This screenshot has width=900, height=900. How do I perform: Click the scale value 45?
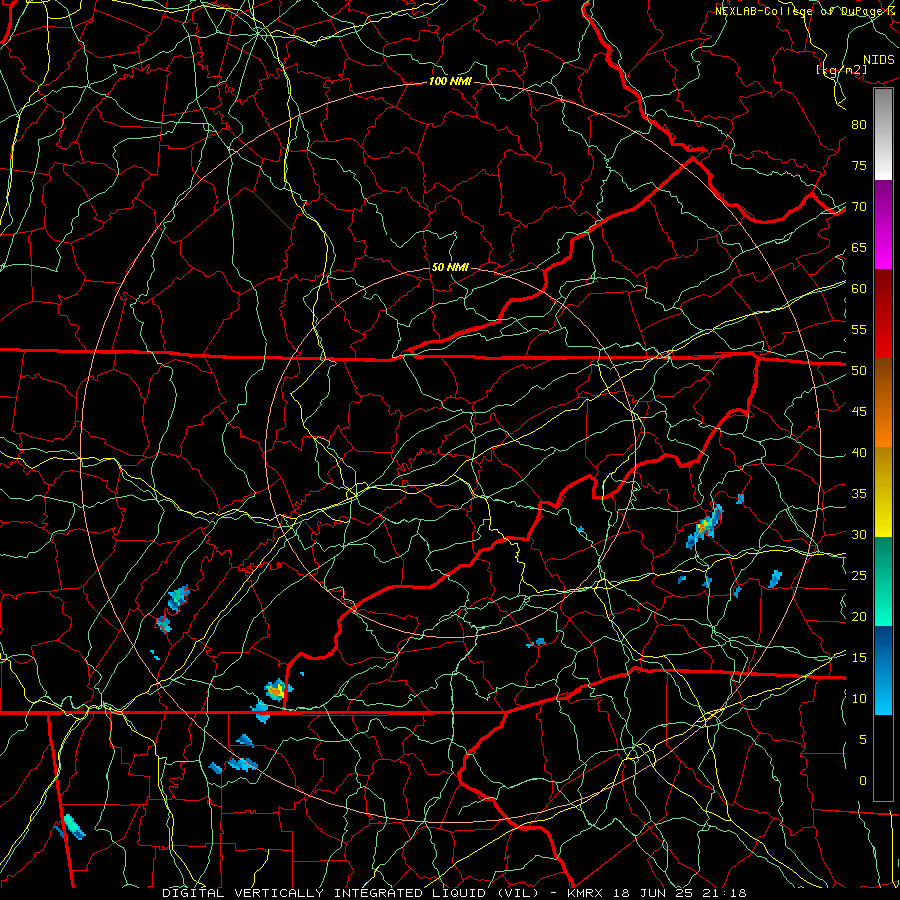pos(859,412)
